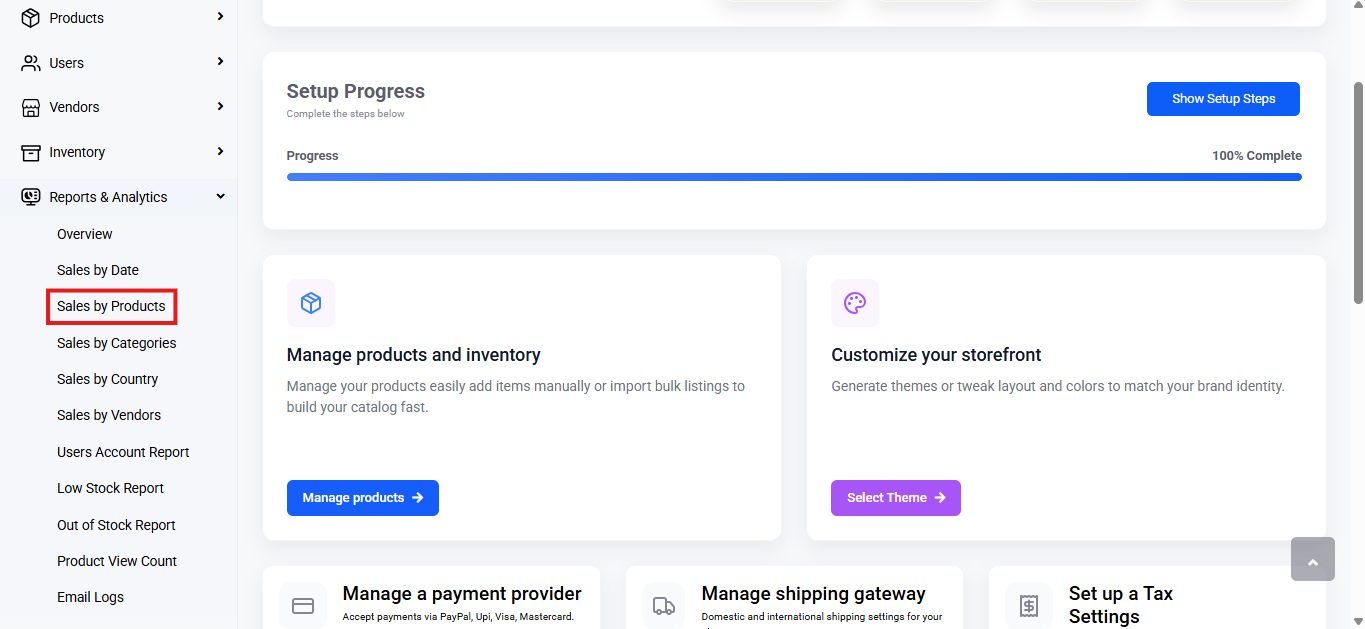
Task: Click the Vendors storefront icon in sidebar
Action: point(31,107)
